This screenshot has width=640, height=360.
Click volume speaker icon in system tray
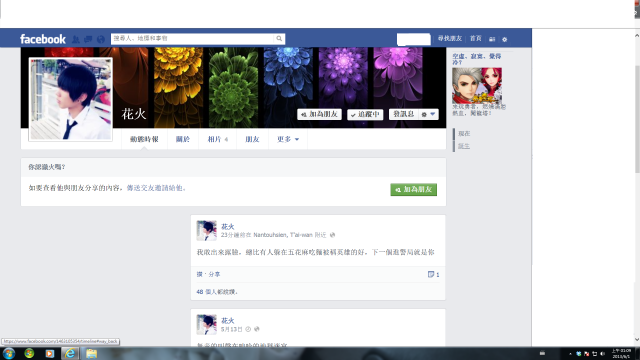point(602,354)
